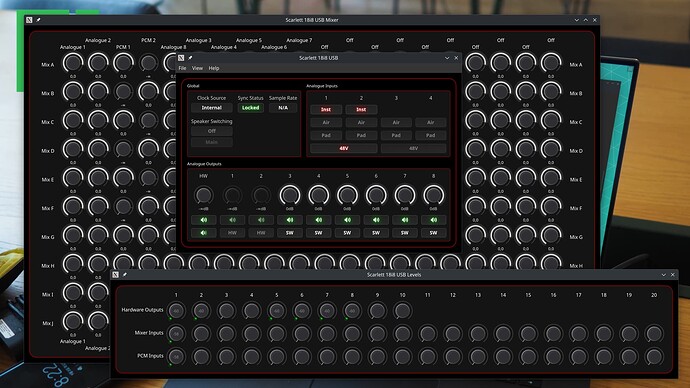Open the Clock Source Internal dropdown
This screenshot has width=690, height=388.
point(212,108)
